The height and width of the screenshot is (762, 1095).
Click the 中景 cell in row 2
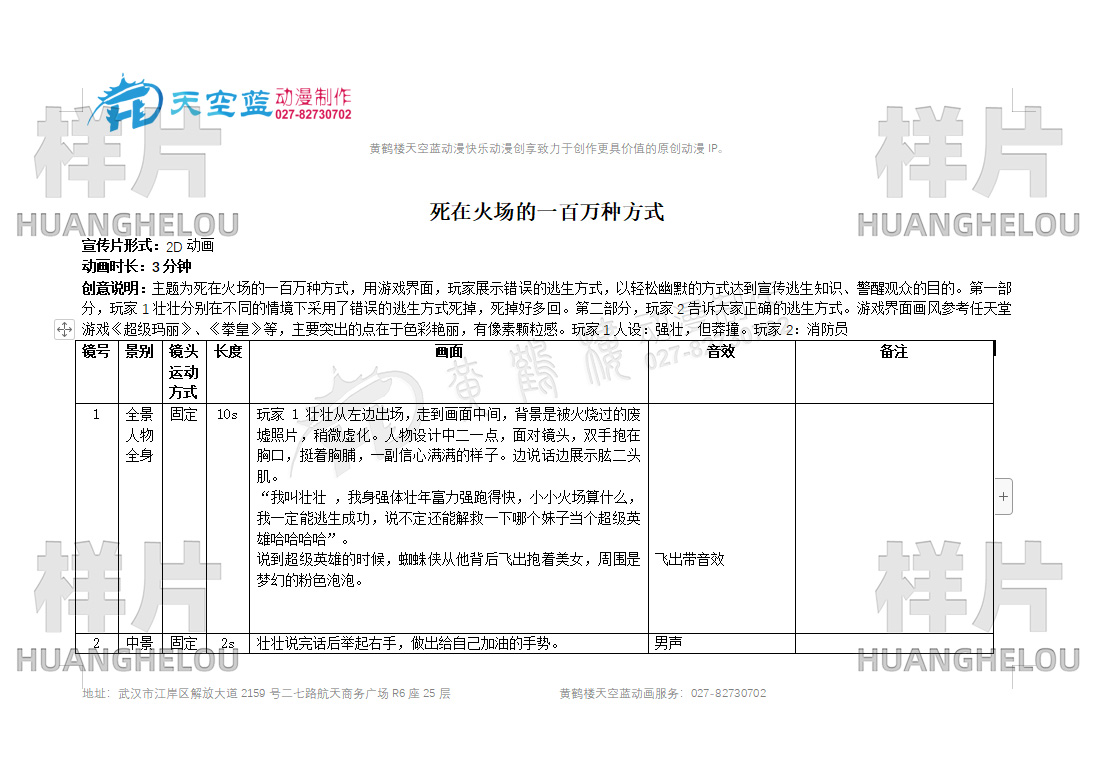[140, 643]
